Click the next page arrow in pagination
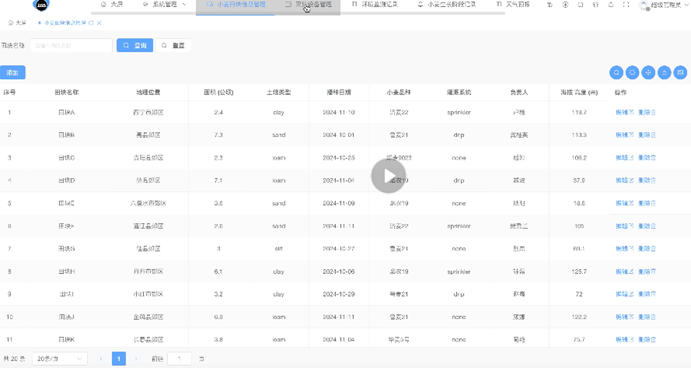 point(136,359)
